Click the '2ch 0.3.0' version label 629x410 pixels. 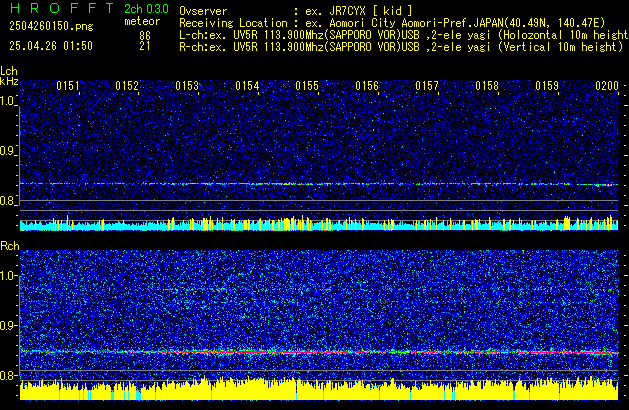pyautogui.click(x=146, y=9)
